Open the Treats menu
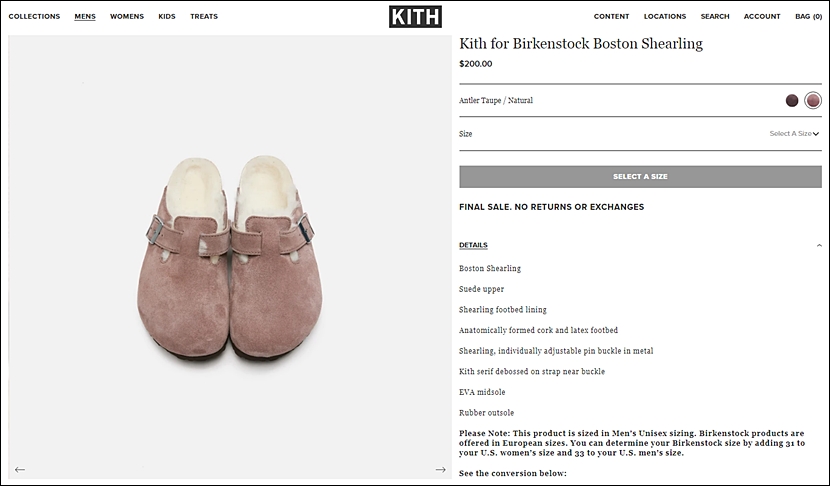The image size is (830, 486). pyautogui.click(x=204, y=16)
